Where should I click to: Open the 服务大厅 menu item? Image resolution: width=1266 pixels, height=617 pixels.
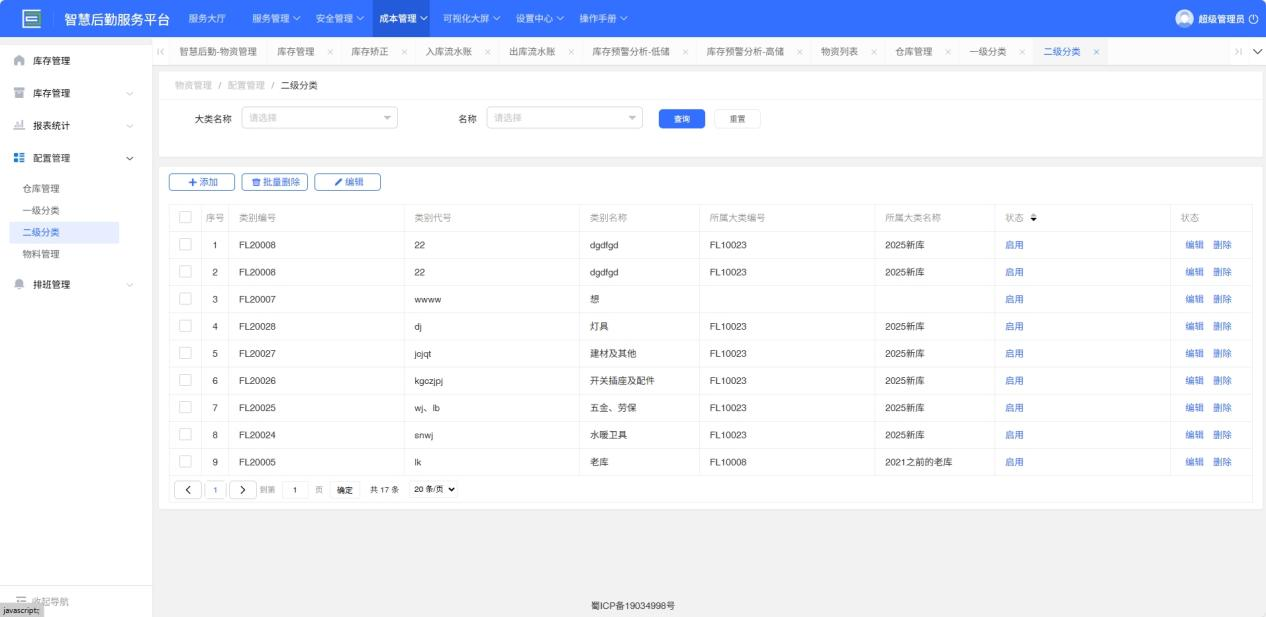[207, 19]
